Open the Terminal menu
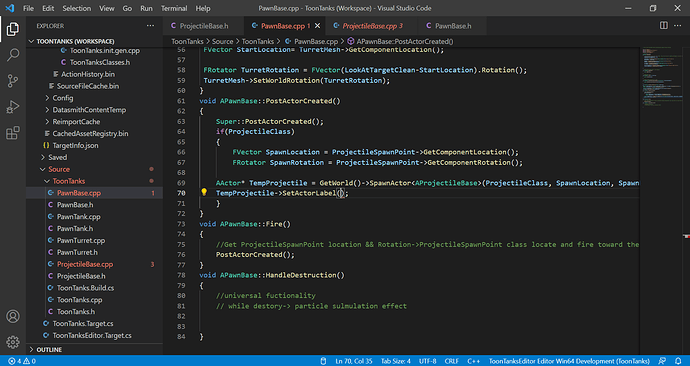The image size is (690, 366). click(x=174, y=8)
